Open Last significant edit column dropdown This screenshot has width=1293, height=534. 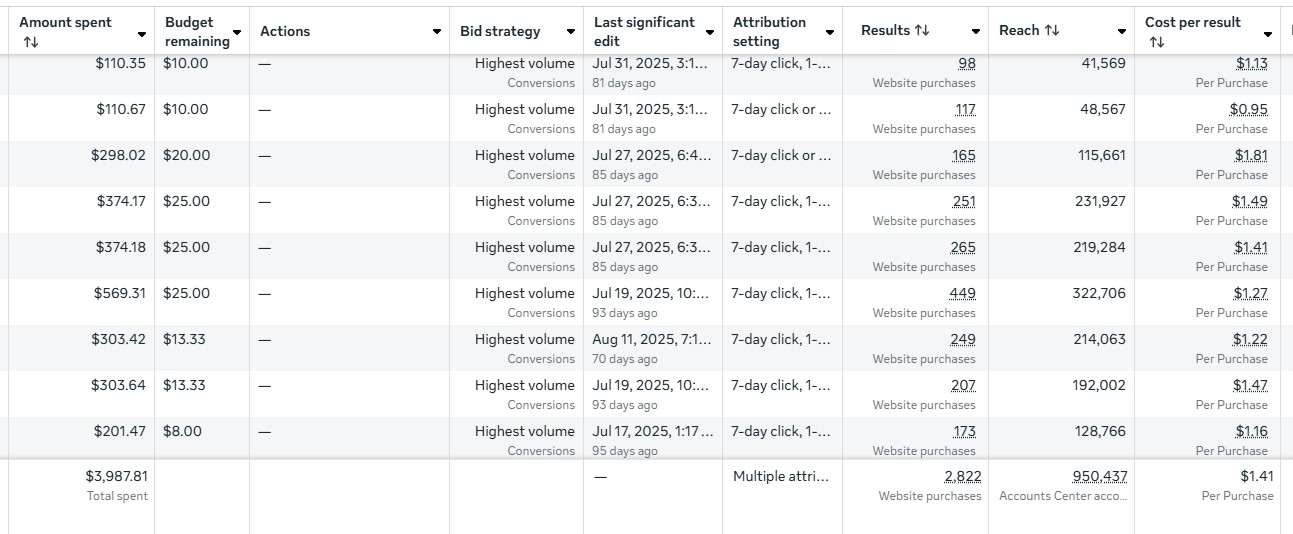(x=710, y=32)
